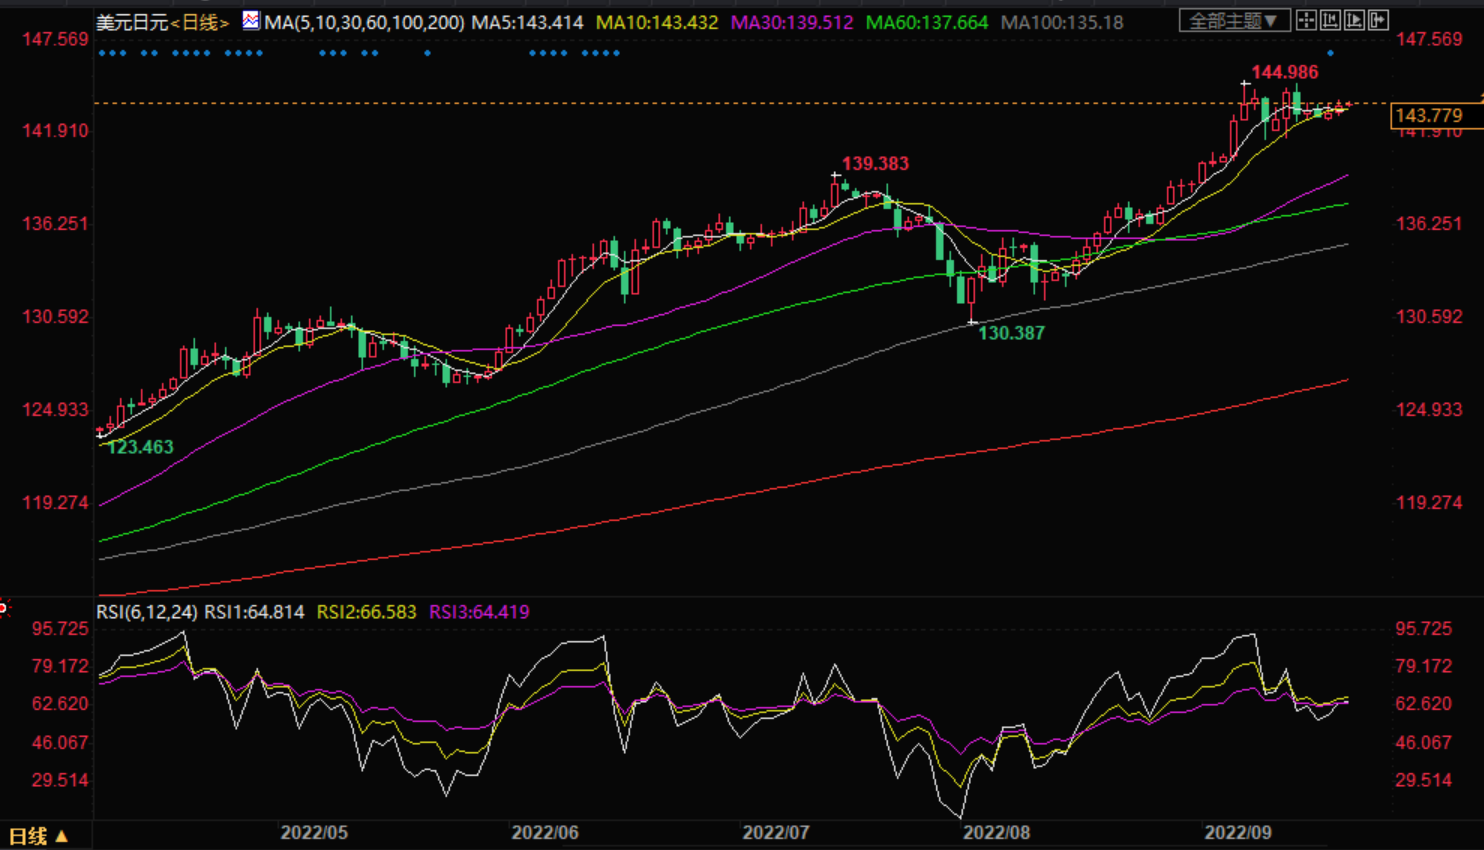Click the 139.383 peak price label
1484x850 pixels.
[x=875, y=163]
